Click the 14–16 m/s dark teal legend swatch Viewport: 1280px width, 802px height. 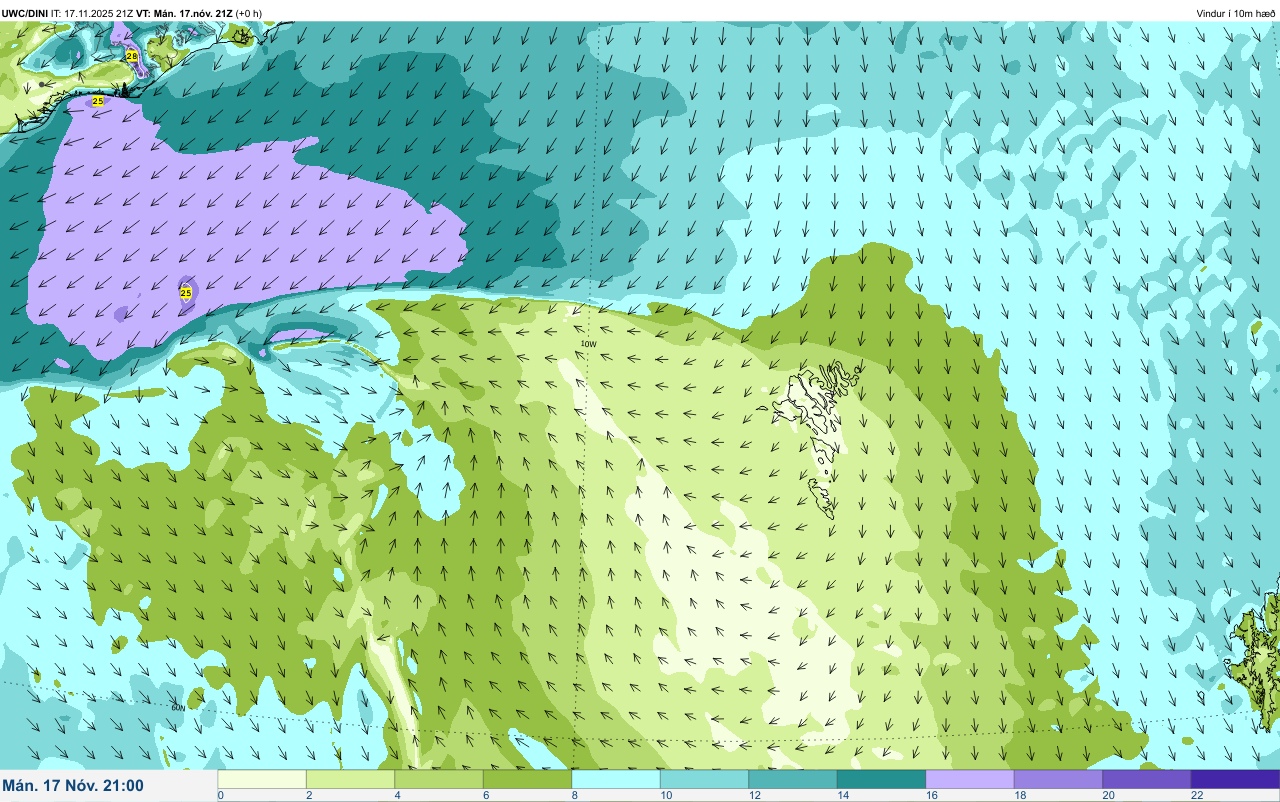pyautogui.click(x=881, y=779)
